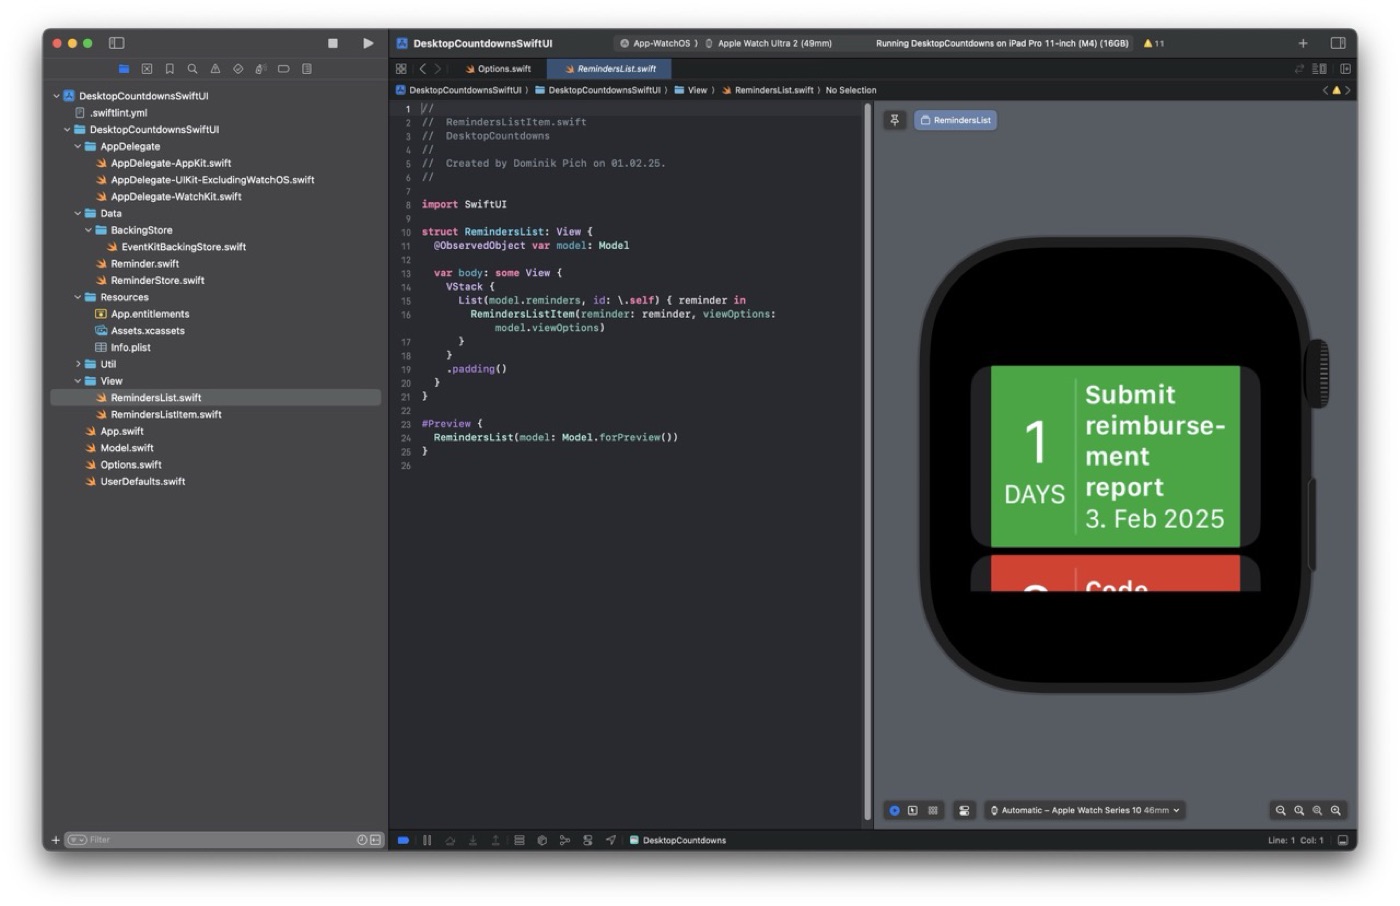This screenshot has width=1400, height=906.
Task: Open the Issue navigator warning-triangle icon
Action: [x=215, y=69]
